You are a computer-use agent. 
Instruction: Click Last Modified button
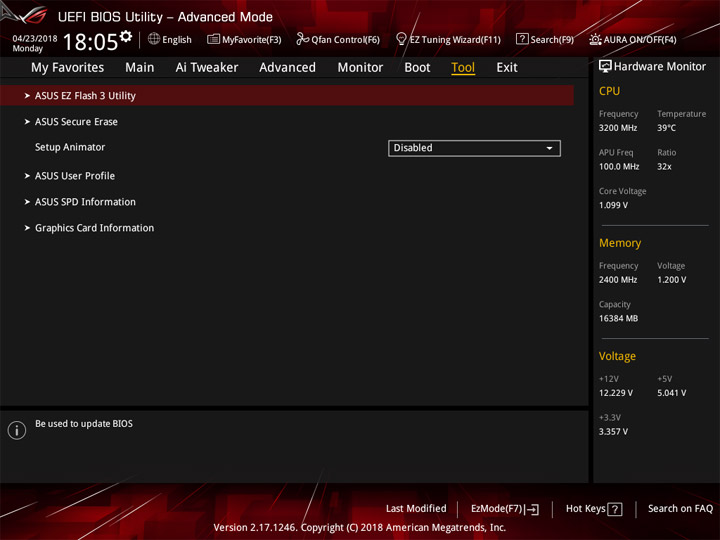[416, 509]
